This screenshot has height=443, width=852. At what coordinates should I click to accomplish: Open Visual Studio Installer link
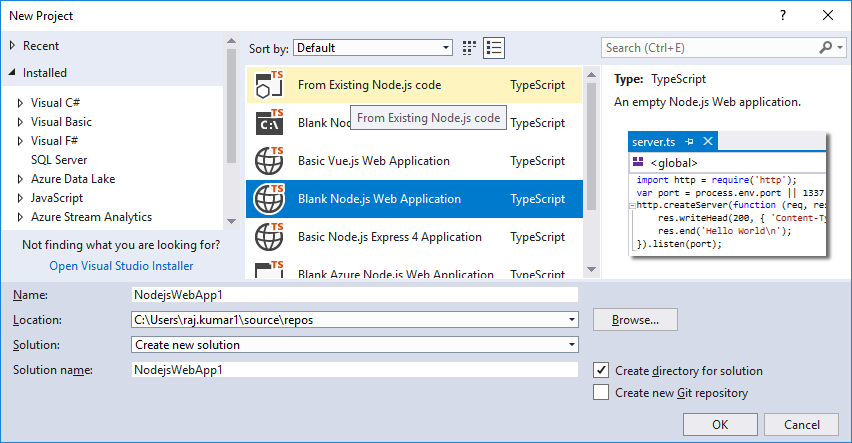pyautogui.click(x=121, y=266)
